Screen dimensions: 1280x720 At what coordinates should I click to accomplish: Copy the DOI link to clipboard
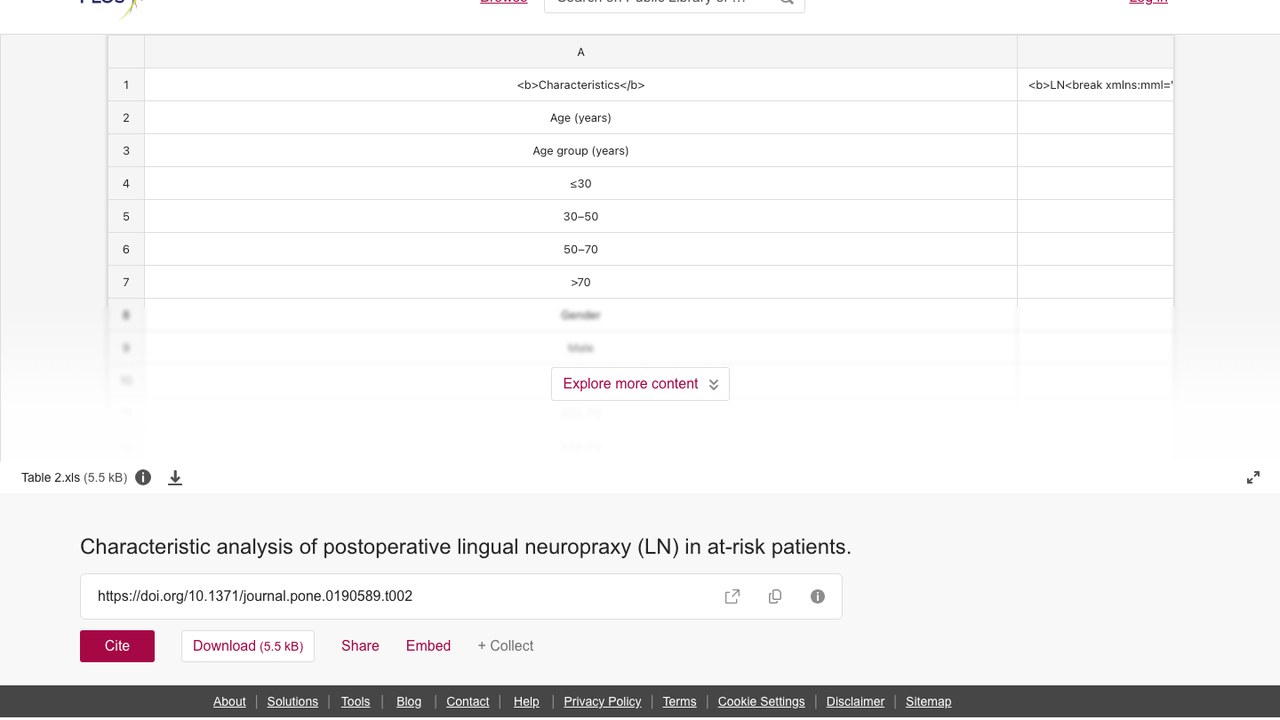(775, 596)
